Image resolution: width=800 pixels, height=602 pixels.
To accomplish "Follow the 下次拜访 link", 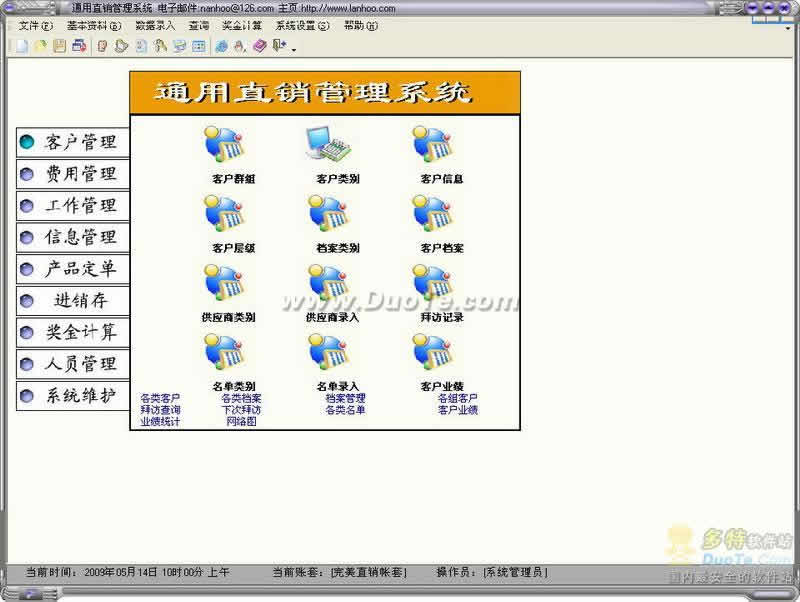I will pos(241,410).
